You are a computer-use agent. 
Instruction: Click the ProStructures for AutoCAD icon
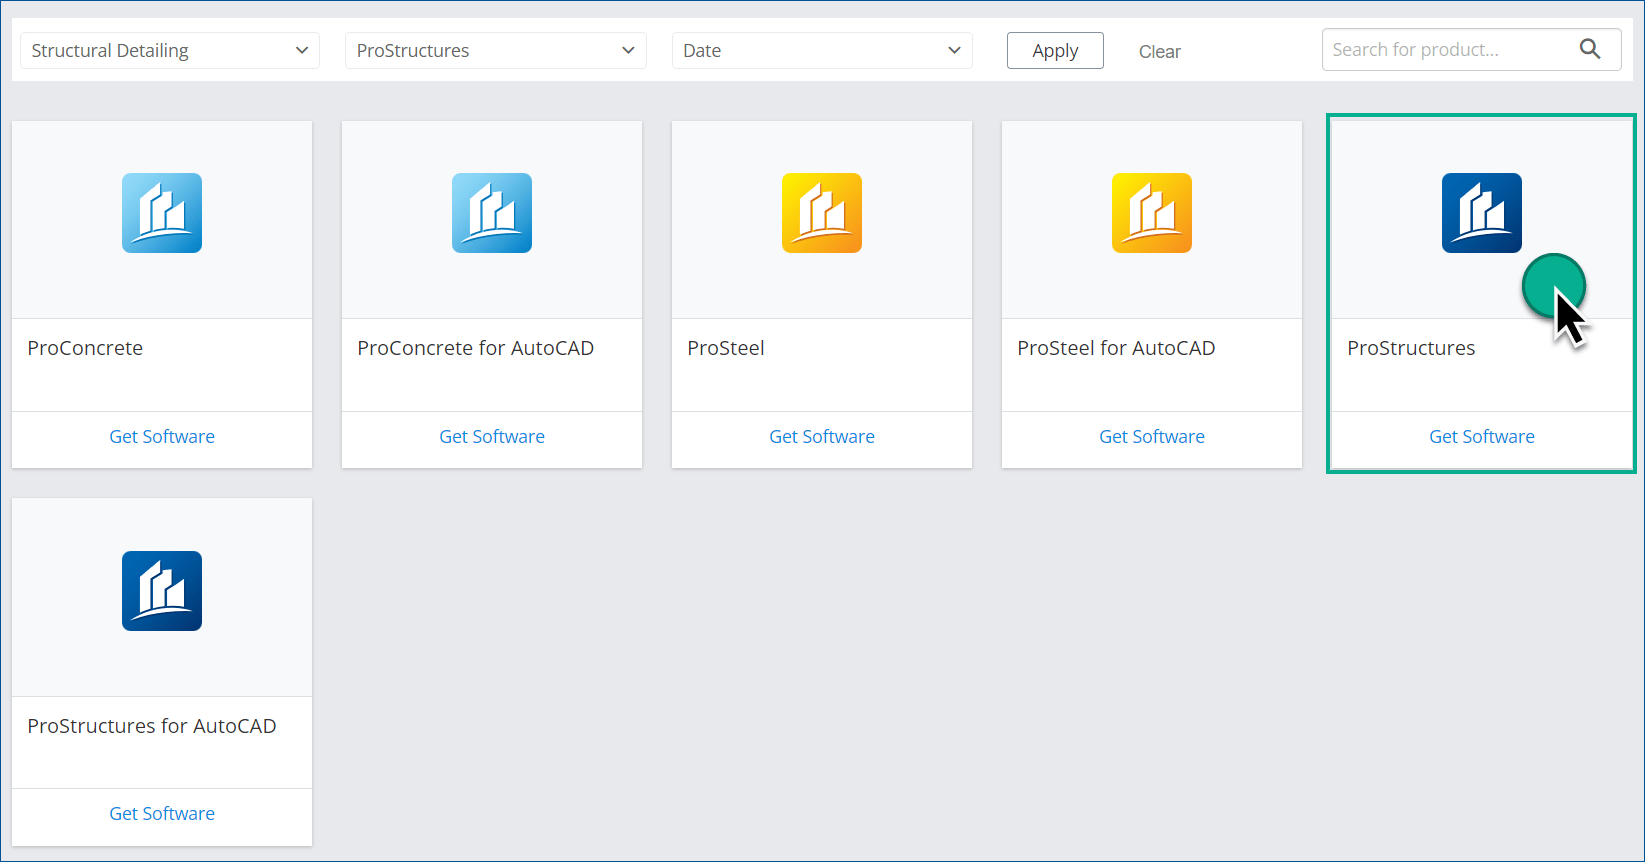click(x=162, y=591)
